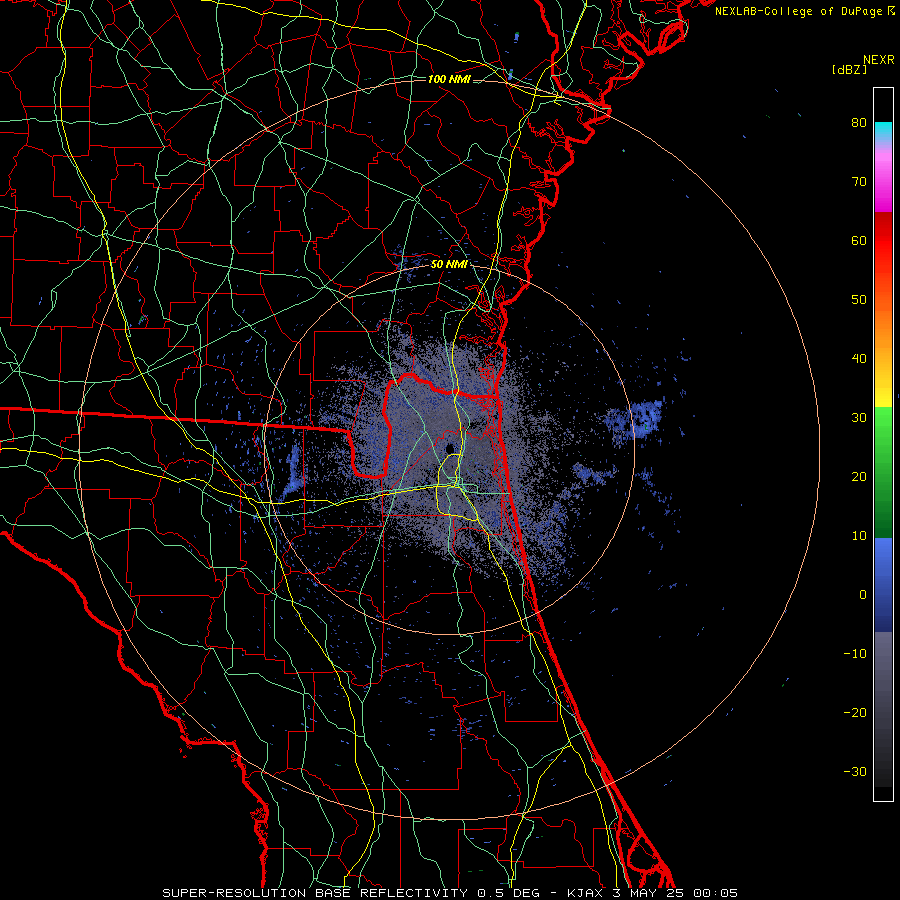
Task: Click the [dBZ] unit label
Action: pyautogui.click(x=849, y=70)
